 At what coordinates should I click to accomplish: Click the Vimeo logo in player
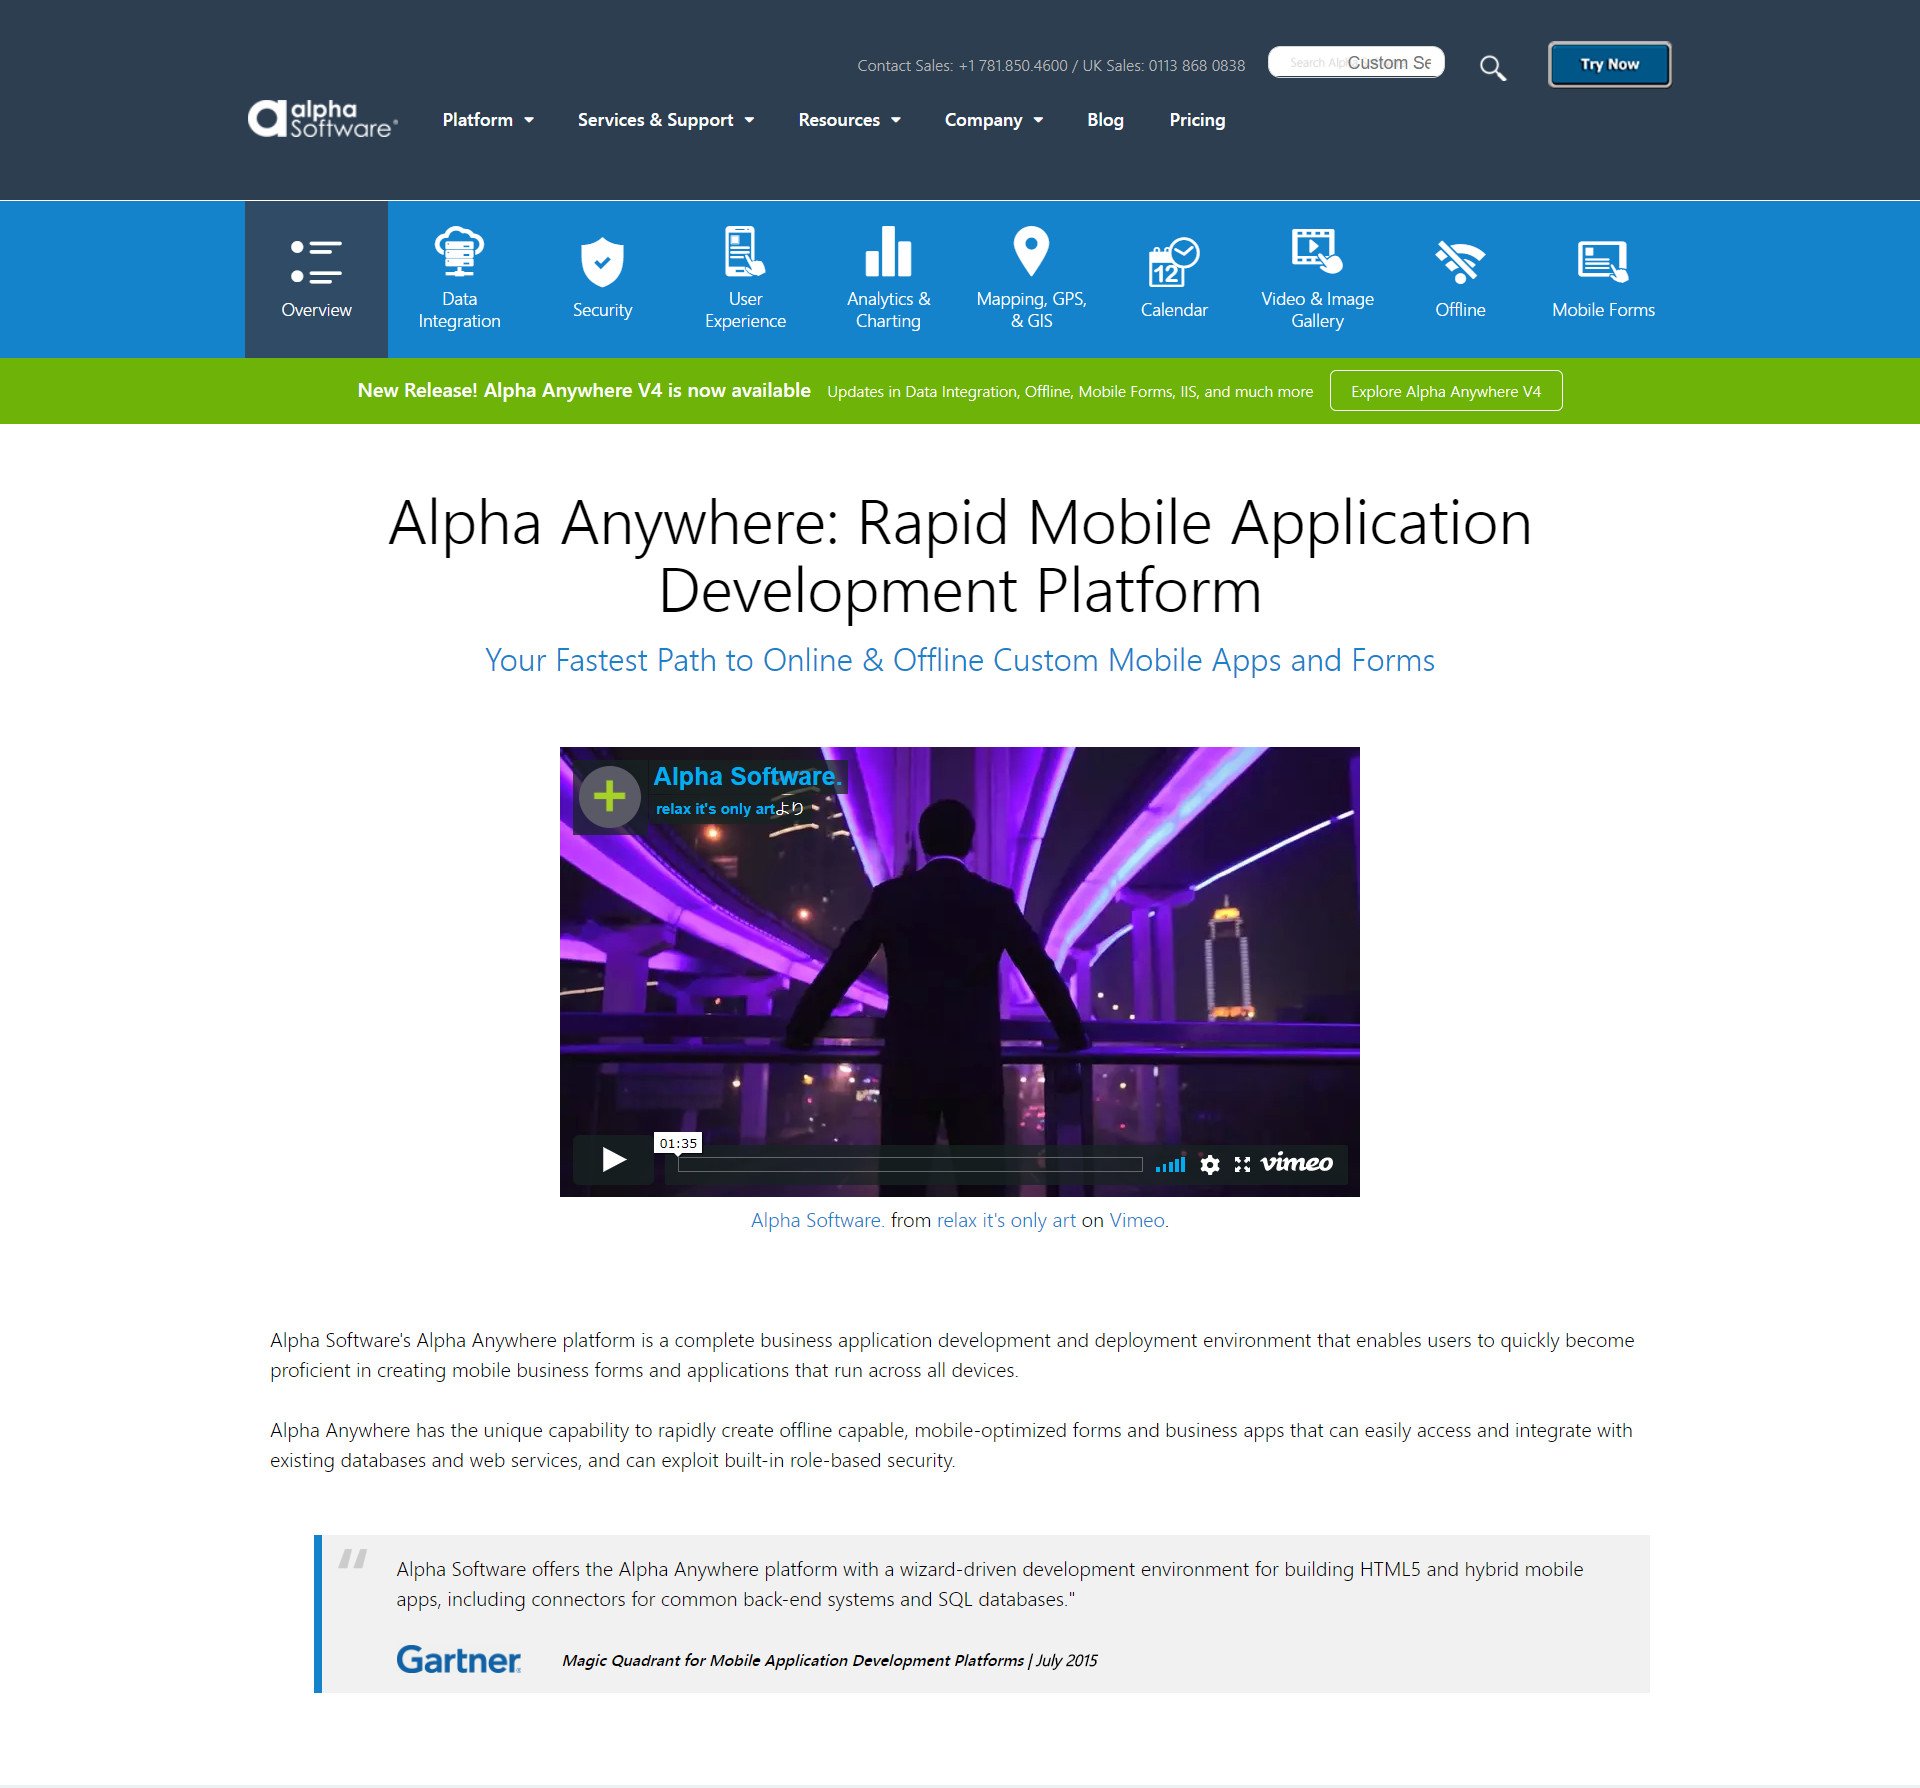1296,1163
